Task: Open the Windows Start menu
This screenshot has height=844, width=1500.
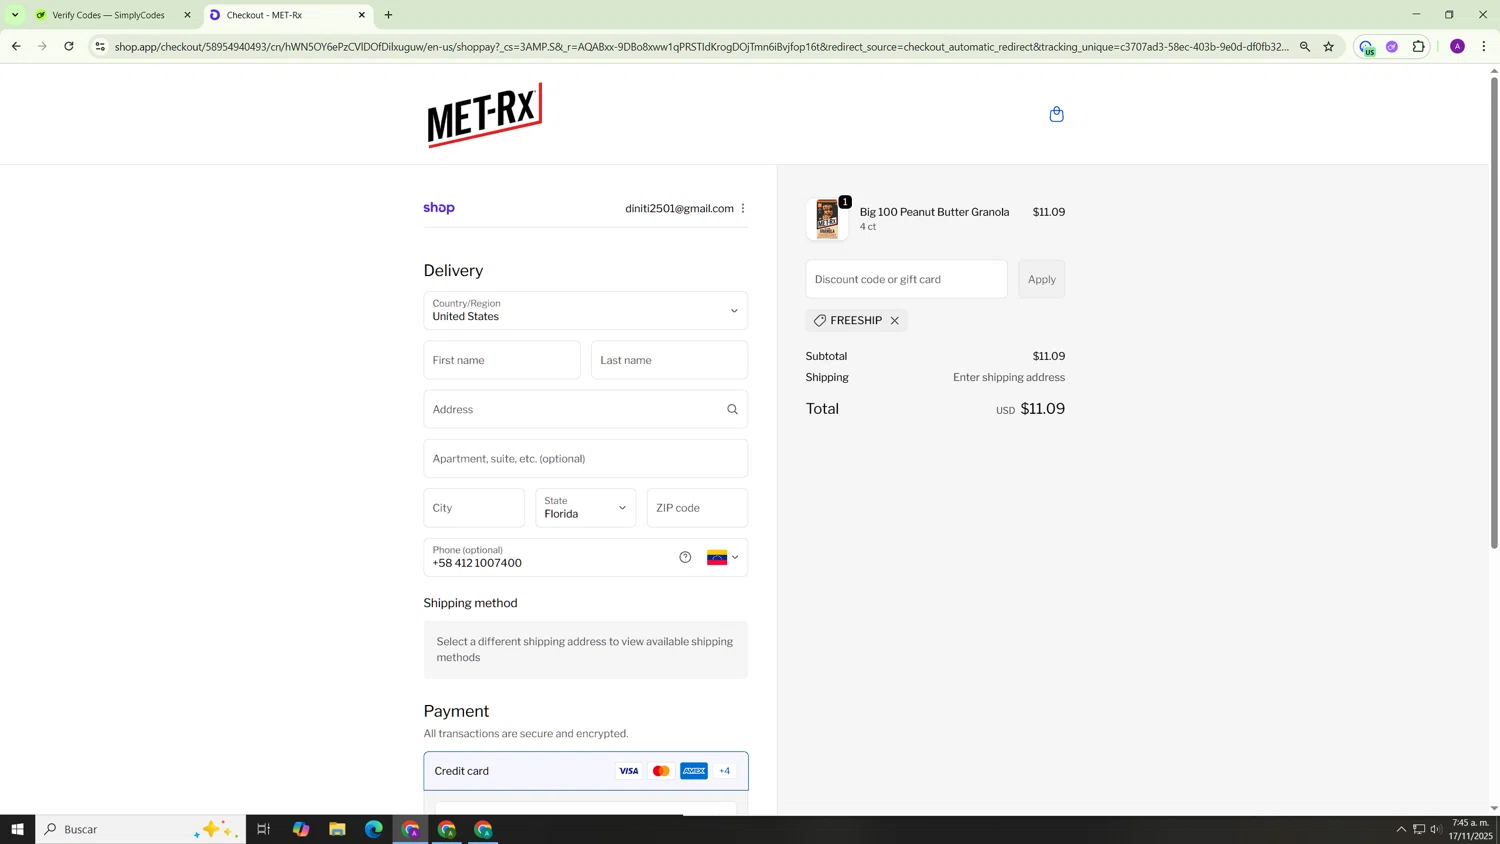Action: coord(17,829)
